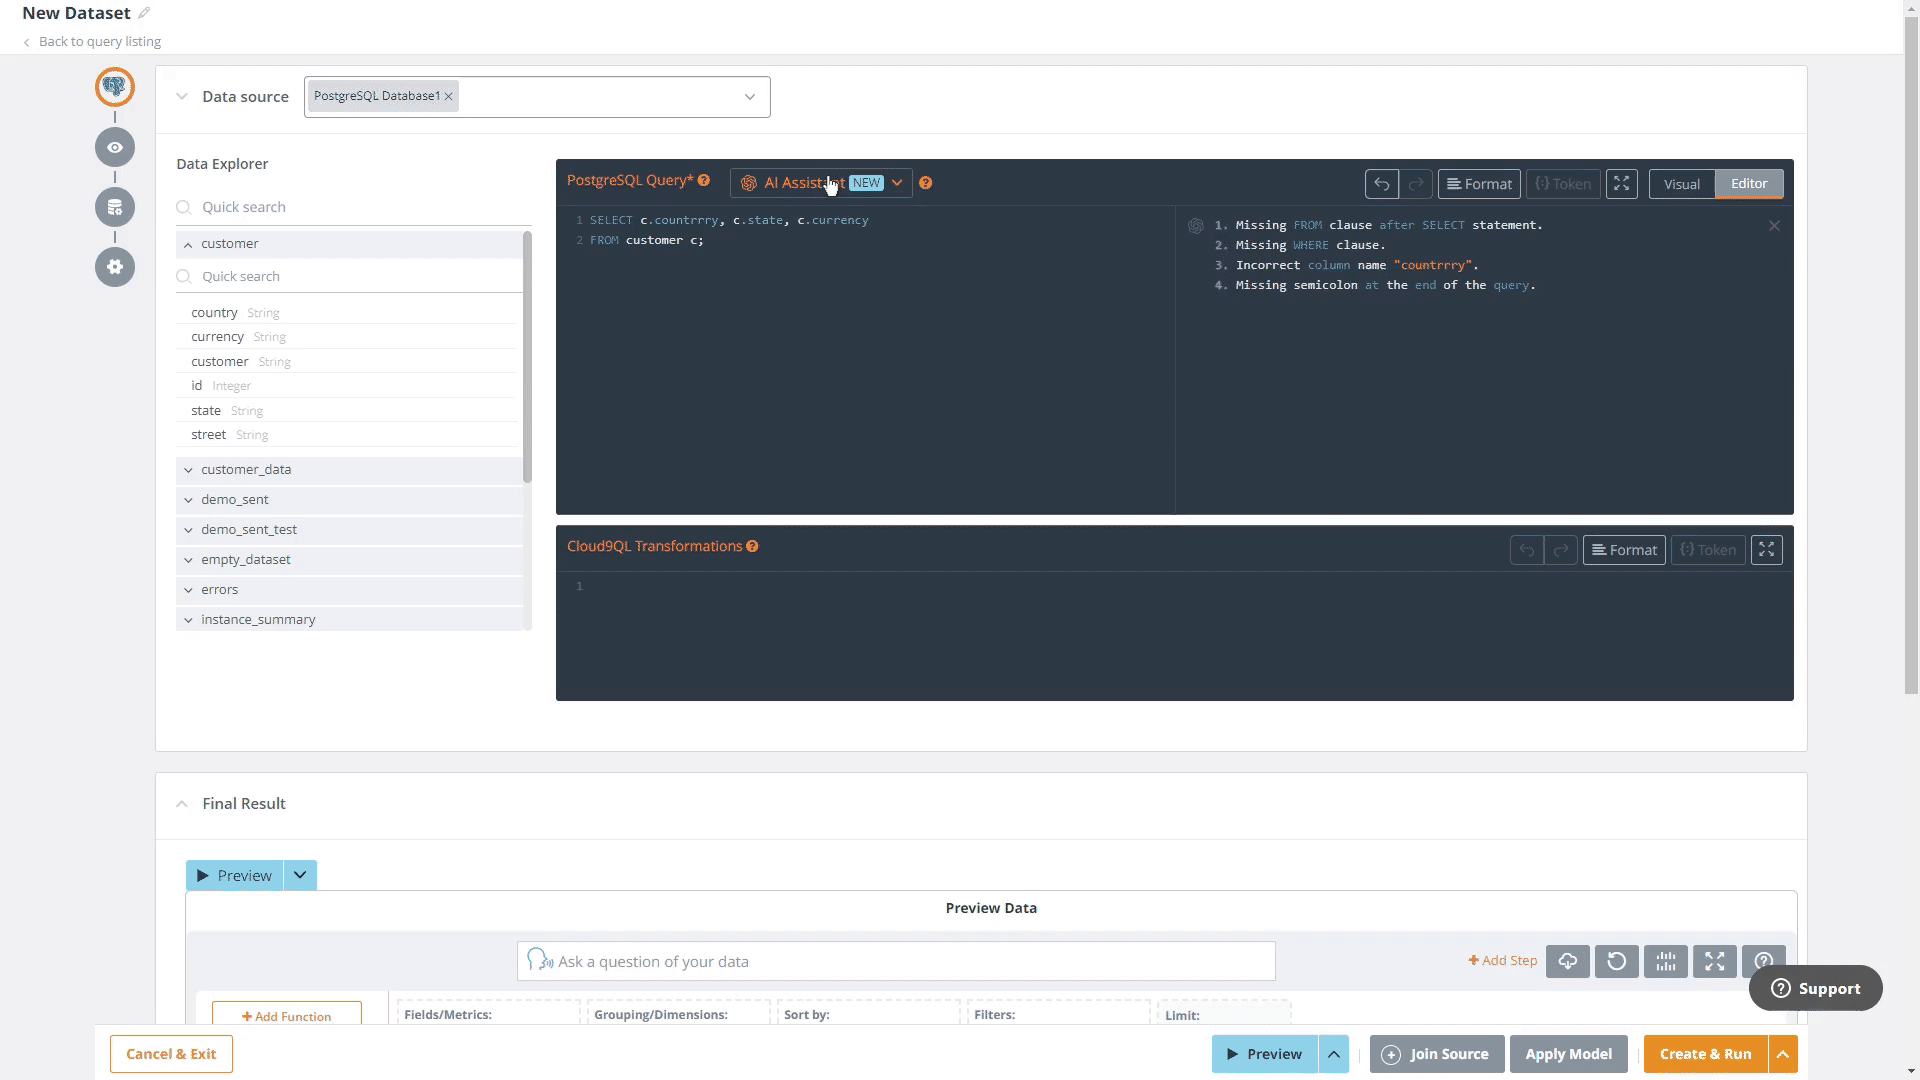The width and height of the screenshot is (1920, 1080).
Task: Switch to Editor query mode
Action: [x=1748, y=184]
